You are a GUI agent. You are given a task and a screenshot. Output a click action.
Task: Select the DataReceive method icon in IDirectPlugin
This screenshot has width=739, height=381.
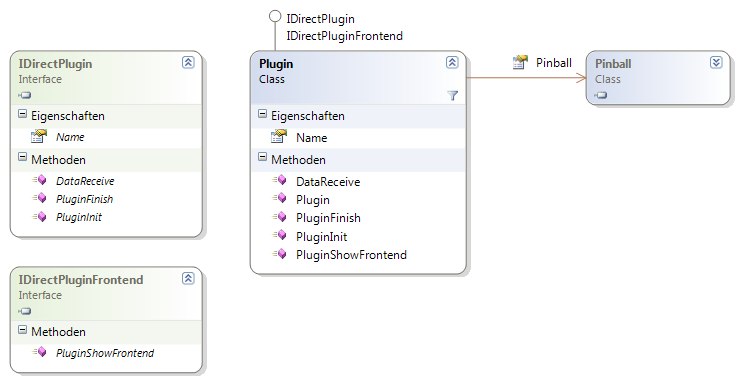coord(39,180)
